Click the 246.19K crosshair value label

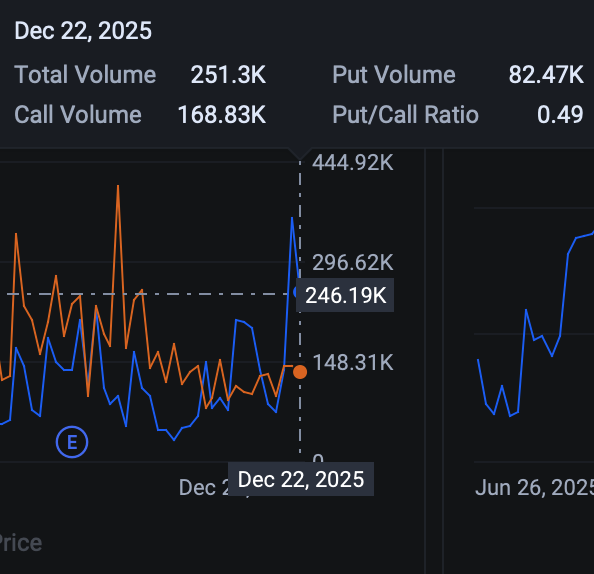pos(345,295)
